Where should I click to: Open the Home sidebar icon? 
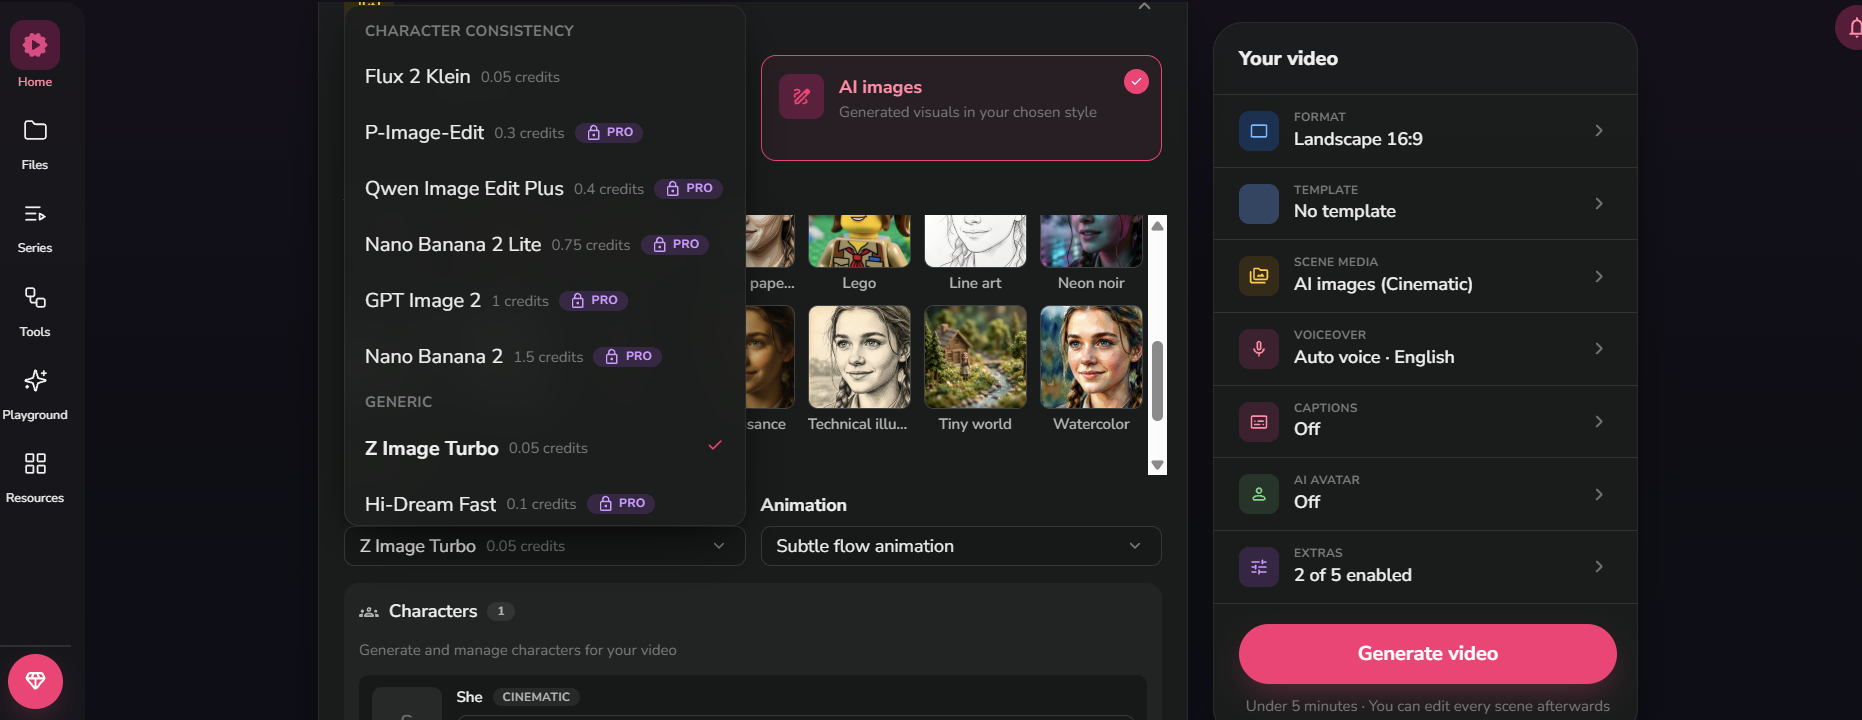click(x=35, y=45)
